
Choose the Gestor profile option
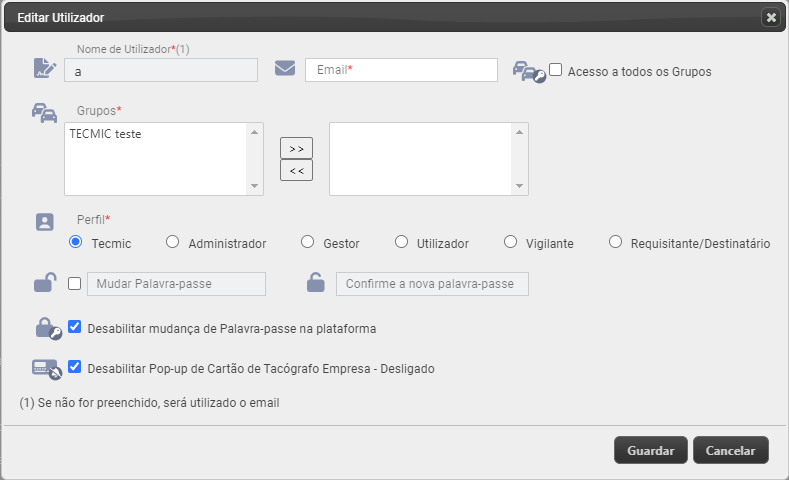tap(307, 242)
